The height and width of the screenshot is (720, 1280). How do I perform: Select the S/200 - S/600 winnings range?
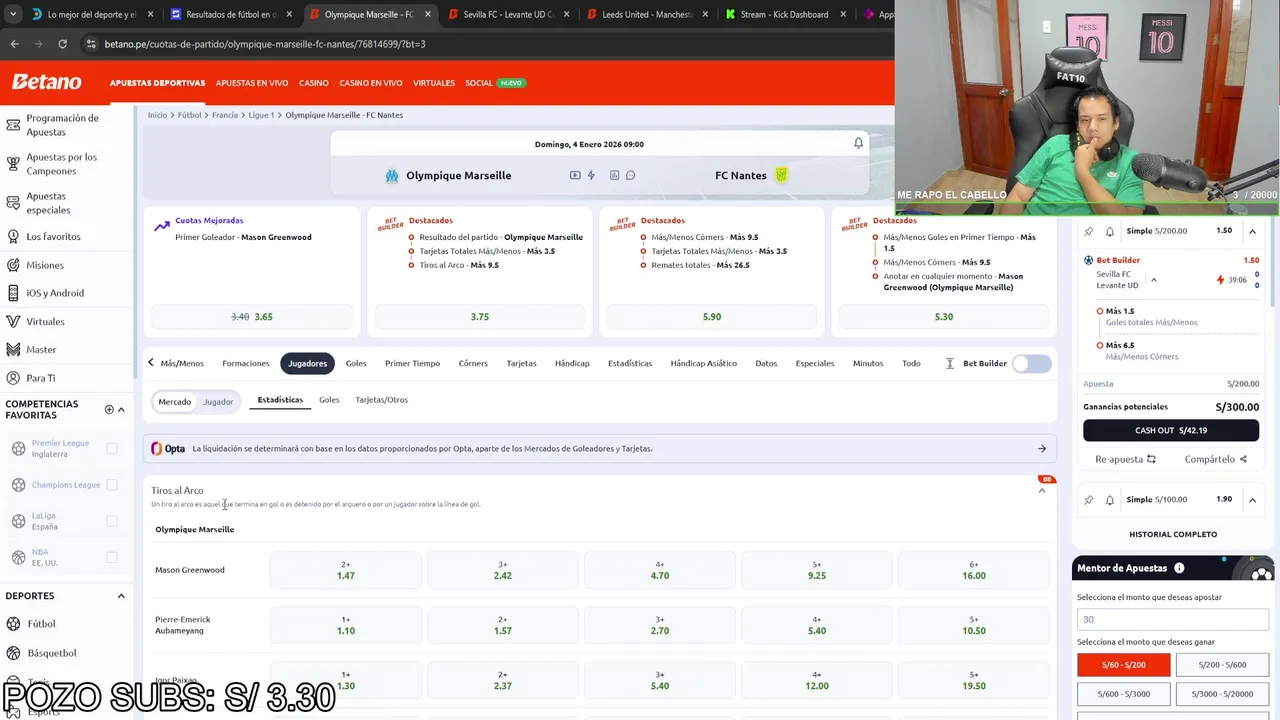click(1222, 664)
